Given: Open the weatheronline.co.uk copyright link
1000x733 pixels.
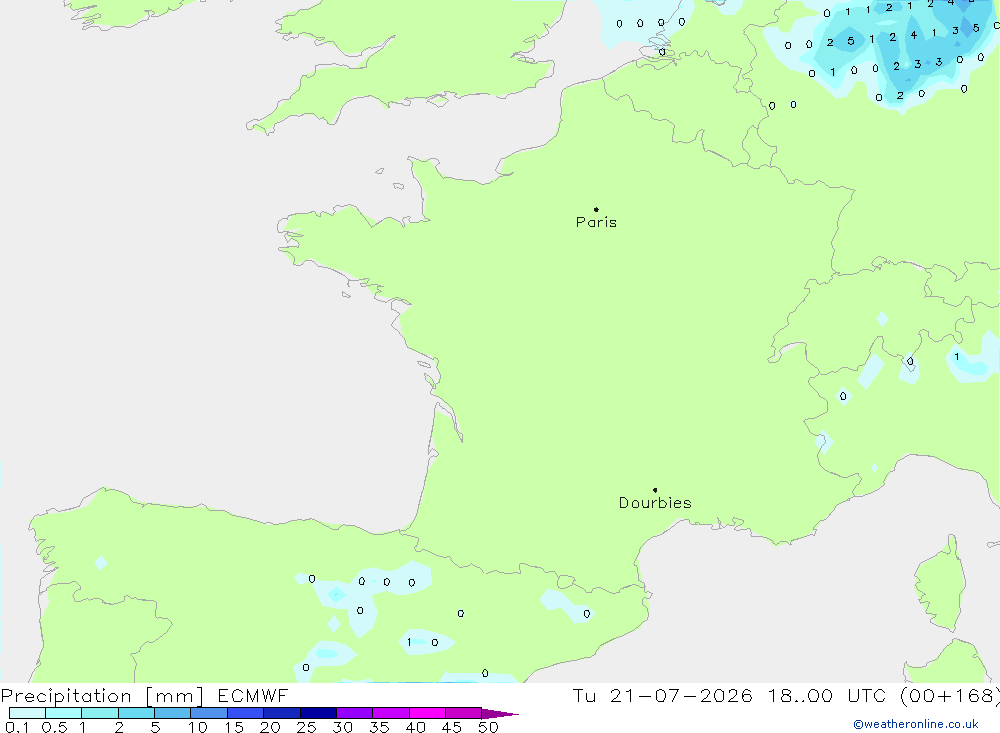Looking at the screenshot, I should point(916,724).
